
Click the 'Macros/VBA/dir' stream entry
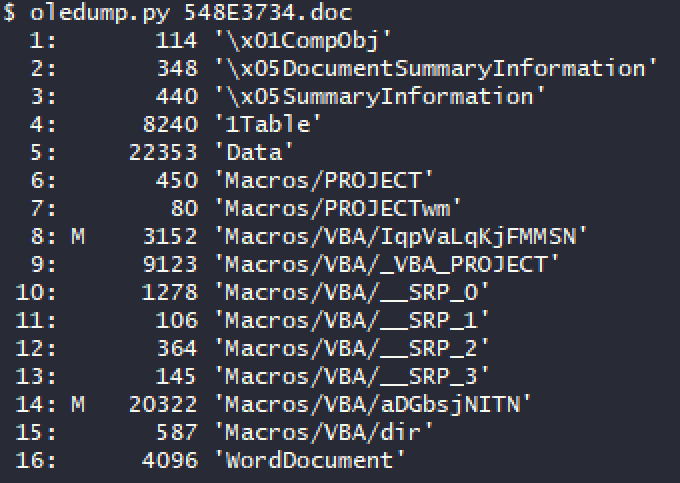coord(324,432)
